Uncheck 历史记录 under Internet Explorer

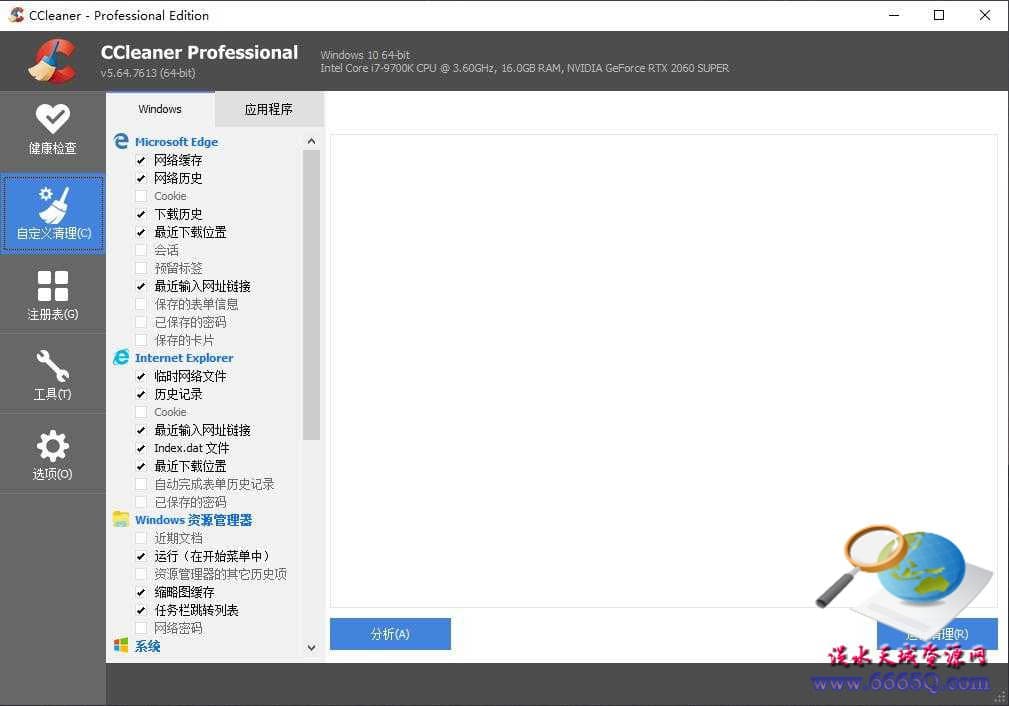[x=141, y=394]
